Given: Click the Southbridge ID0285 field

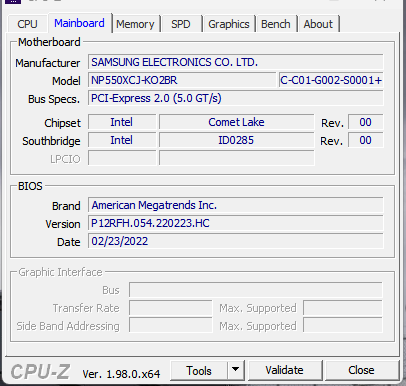Looking at the screenshot, I should [236, 140].
